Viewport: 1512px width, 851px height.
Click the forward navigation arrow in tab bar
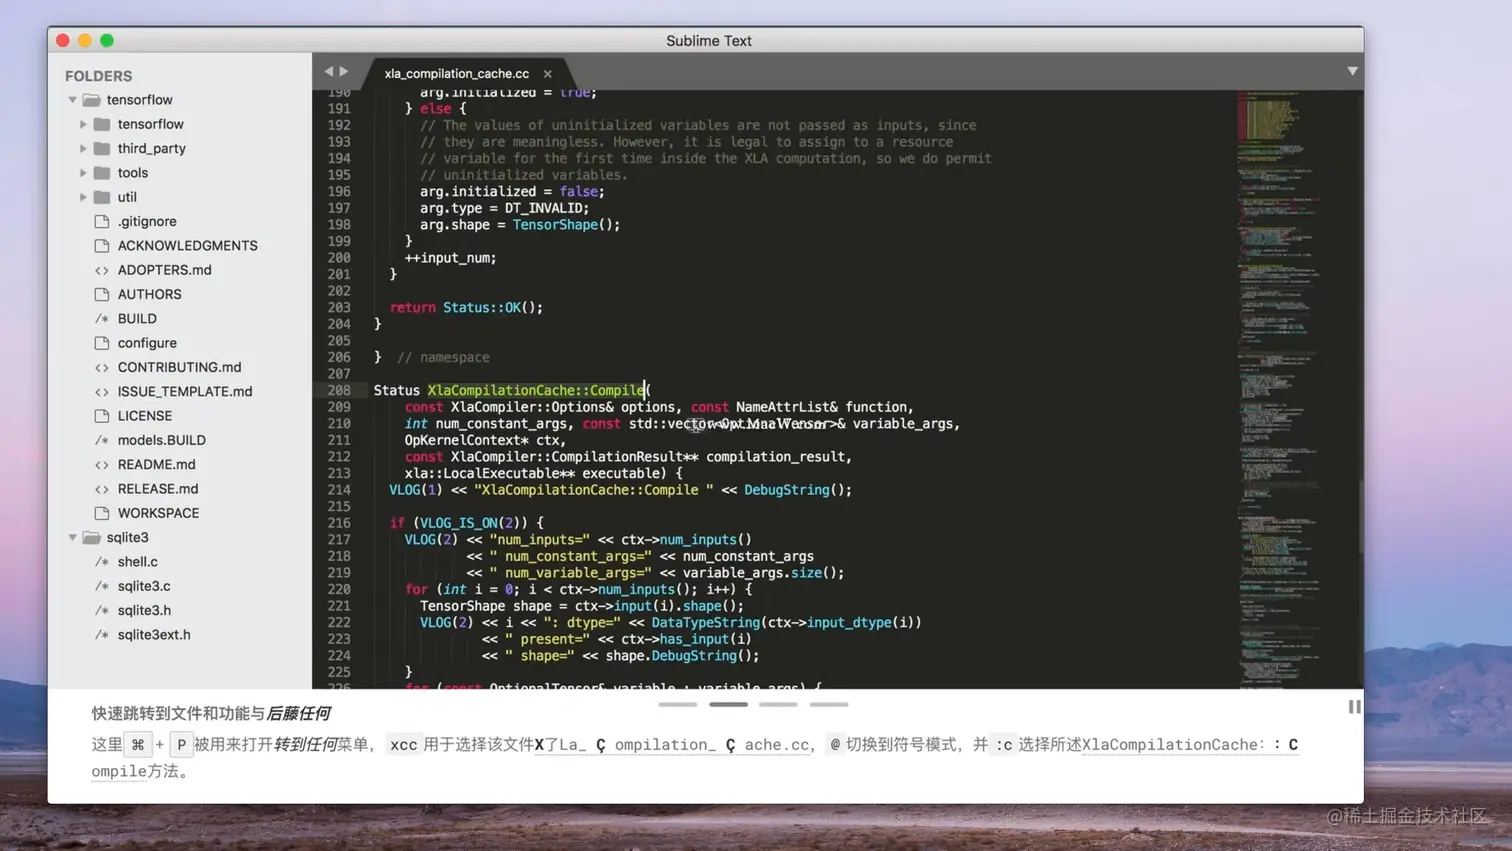click(344, 71)
